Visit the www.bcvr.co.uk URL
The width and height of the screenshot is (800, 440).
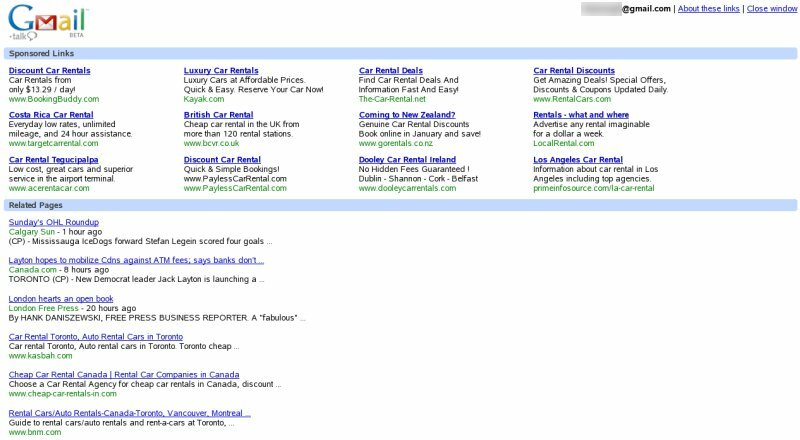pyautogui.click(x=211, y=143)
